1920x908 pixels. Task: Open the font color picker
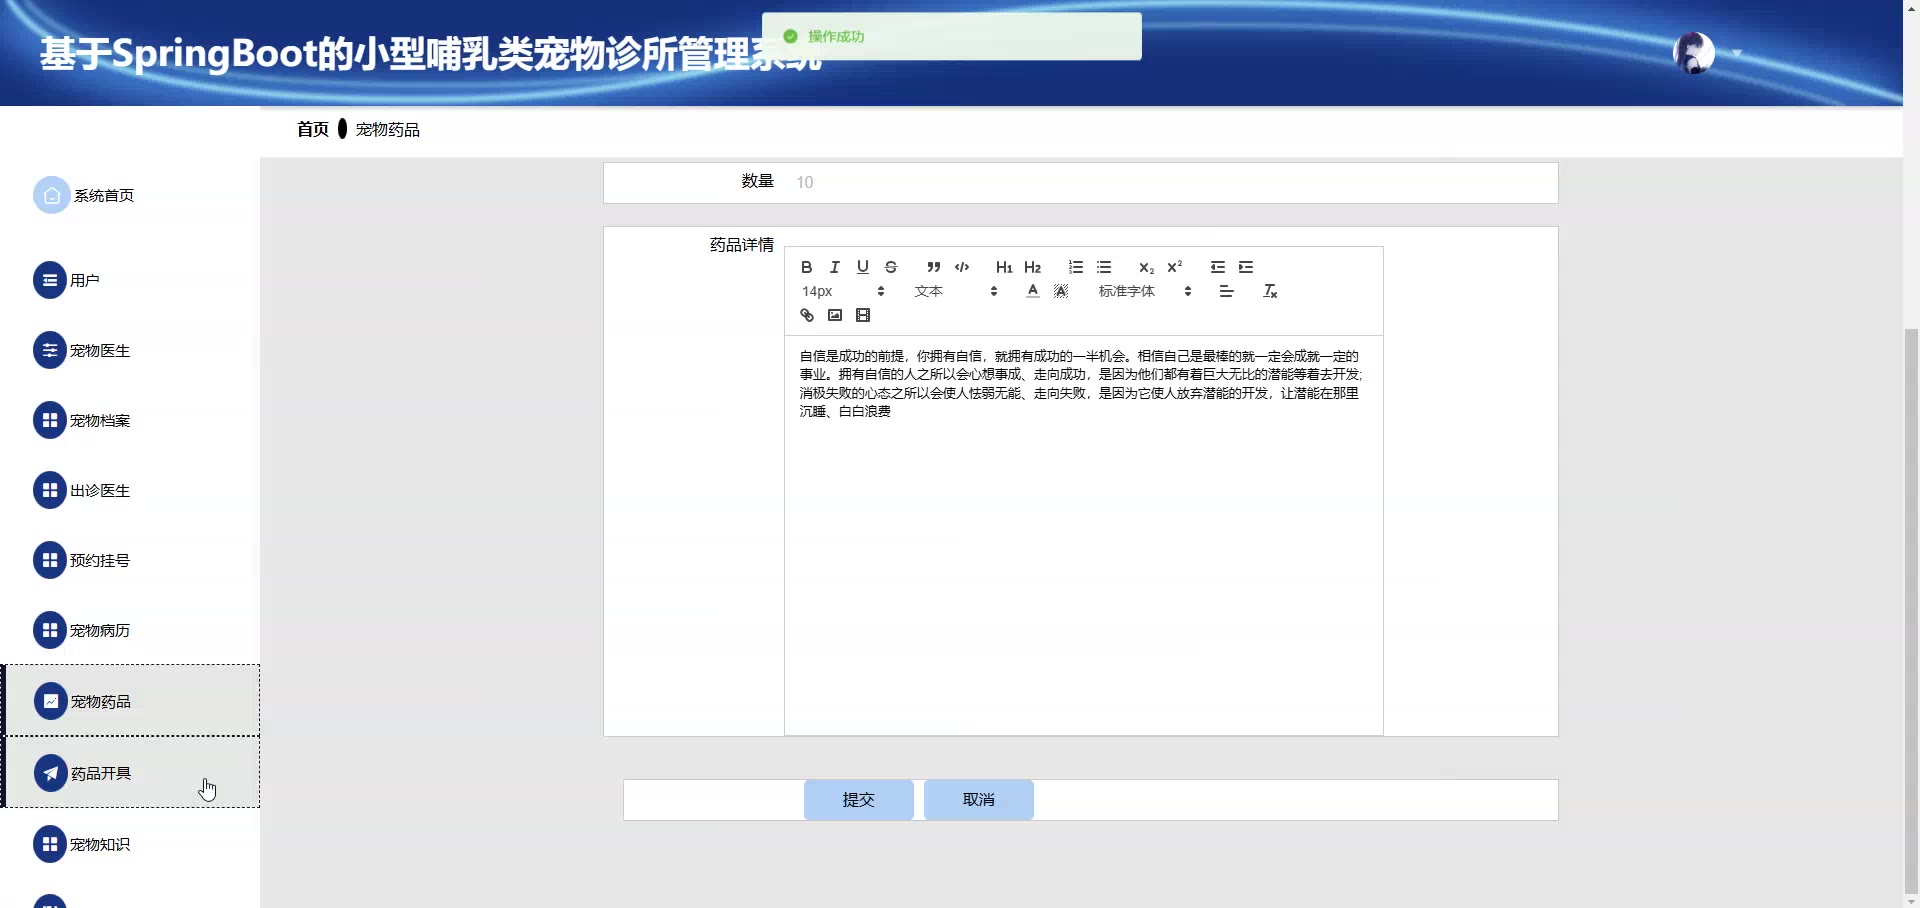(1033, 291)
